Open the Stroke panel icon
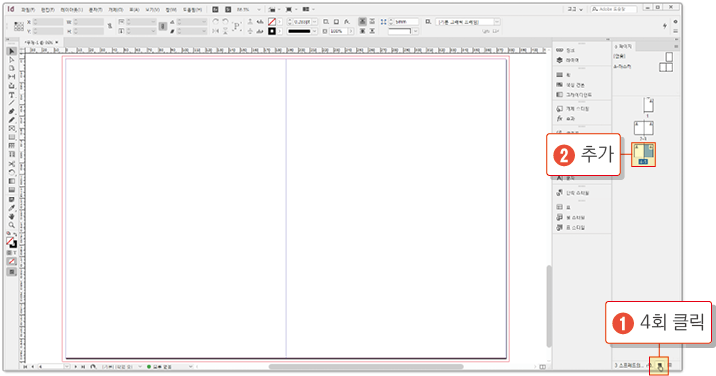 coord(559,75)
